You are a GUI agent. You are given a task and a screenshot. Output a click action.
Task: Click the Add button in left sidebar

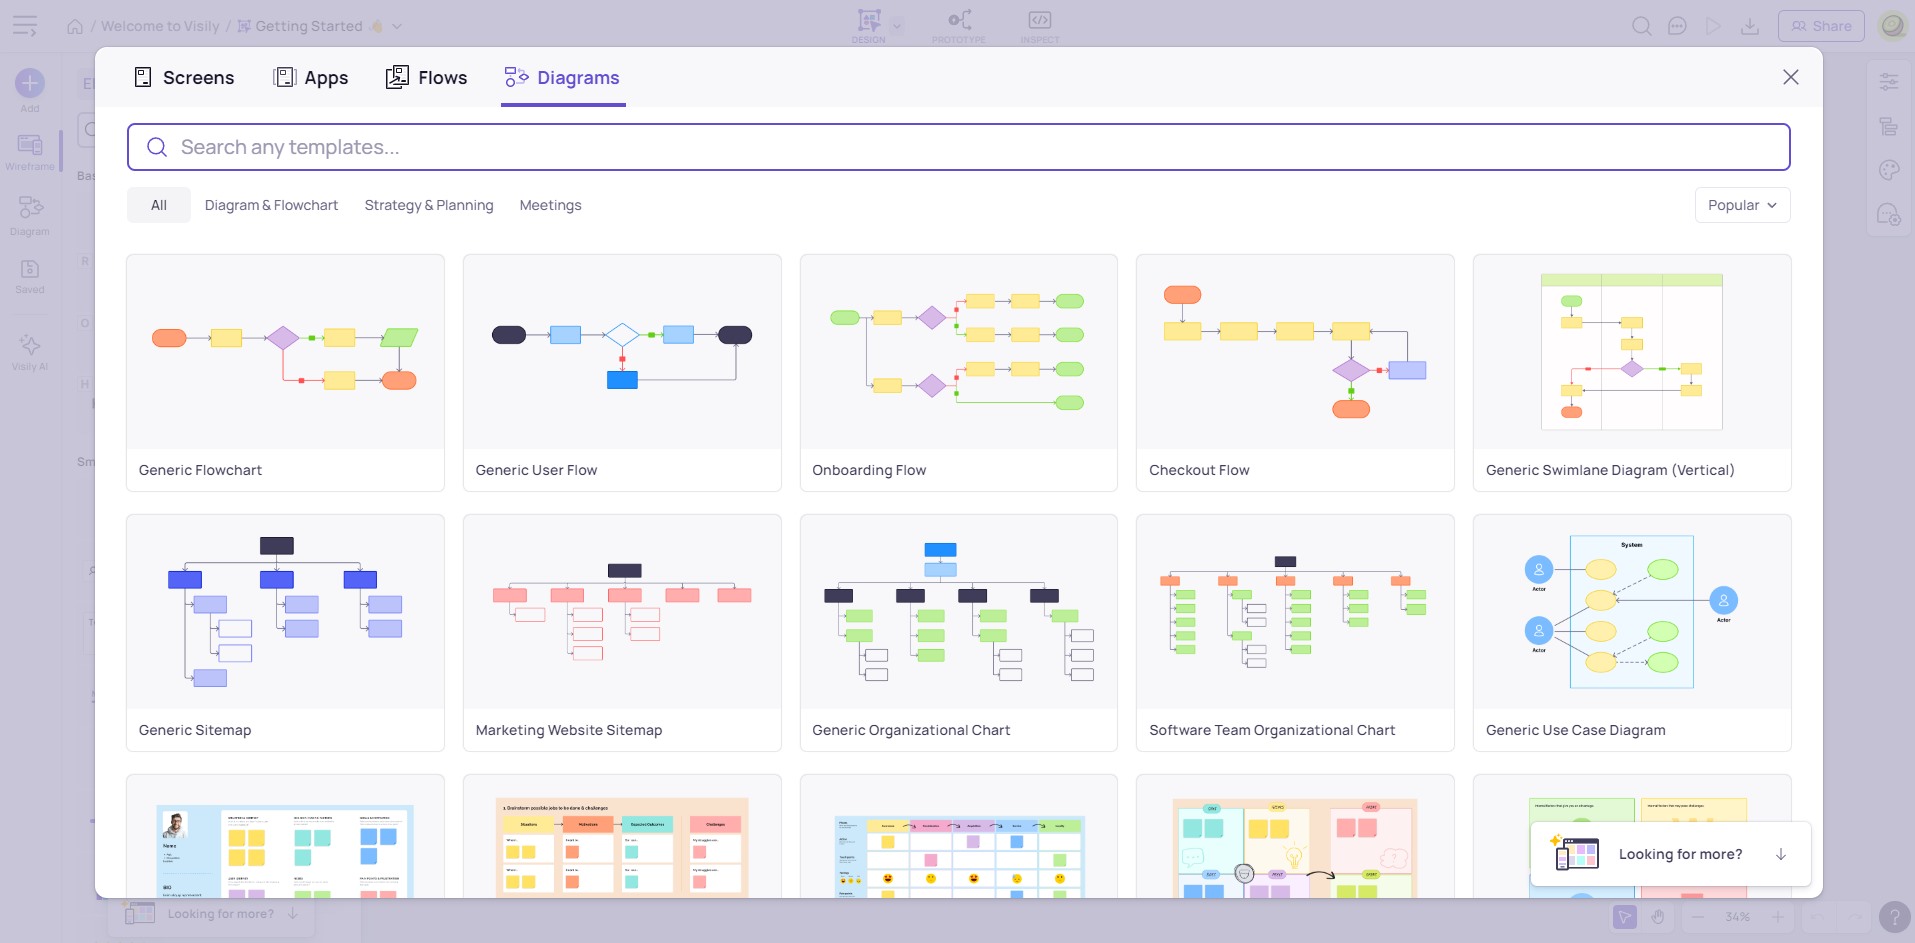pyautogui.click(x=30, y=90)
